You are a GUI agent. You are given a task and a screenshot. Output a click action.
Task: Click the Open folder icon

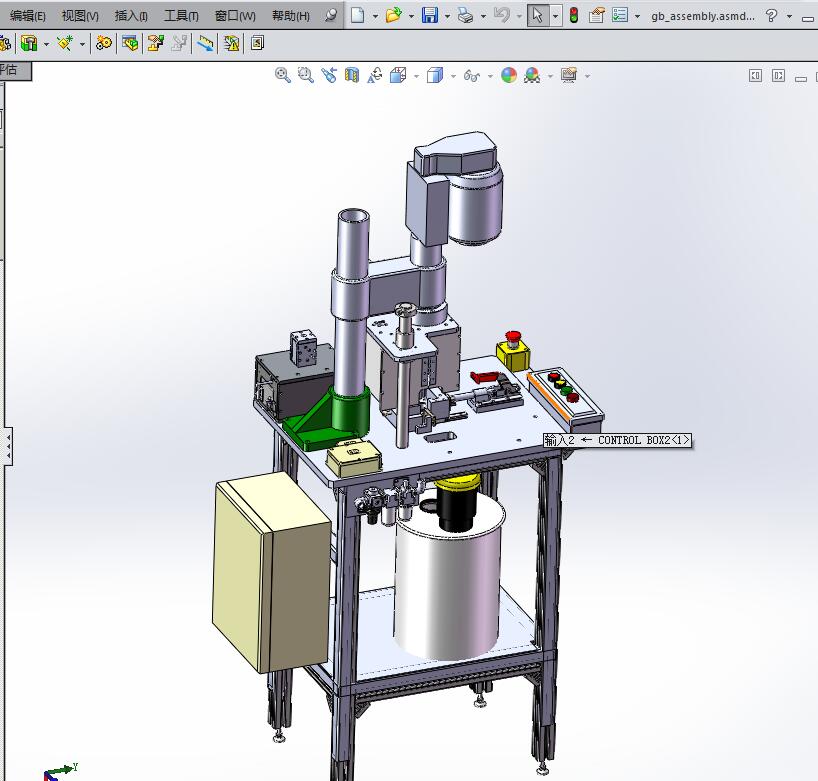[392, 15]
